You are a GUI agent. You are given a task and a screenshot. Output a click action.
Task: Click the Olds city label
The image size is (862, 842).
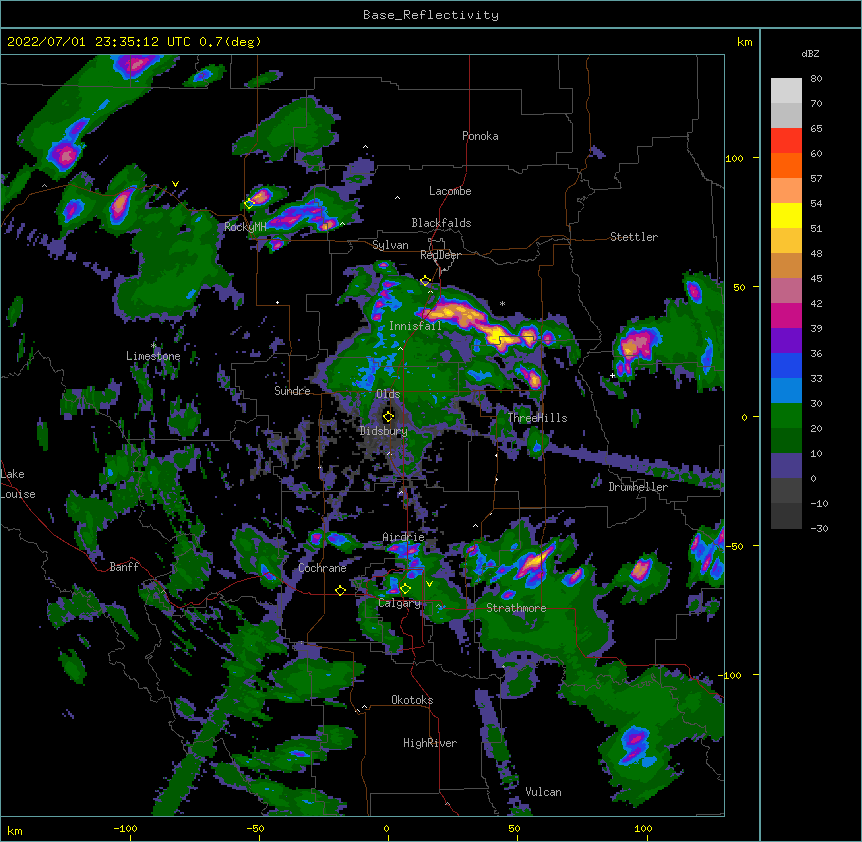(388, 394)
